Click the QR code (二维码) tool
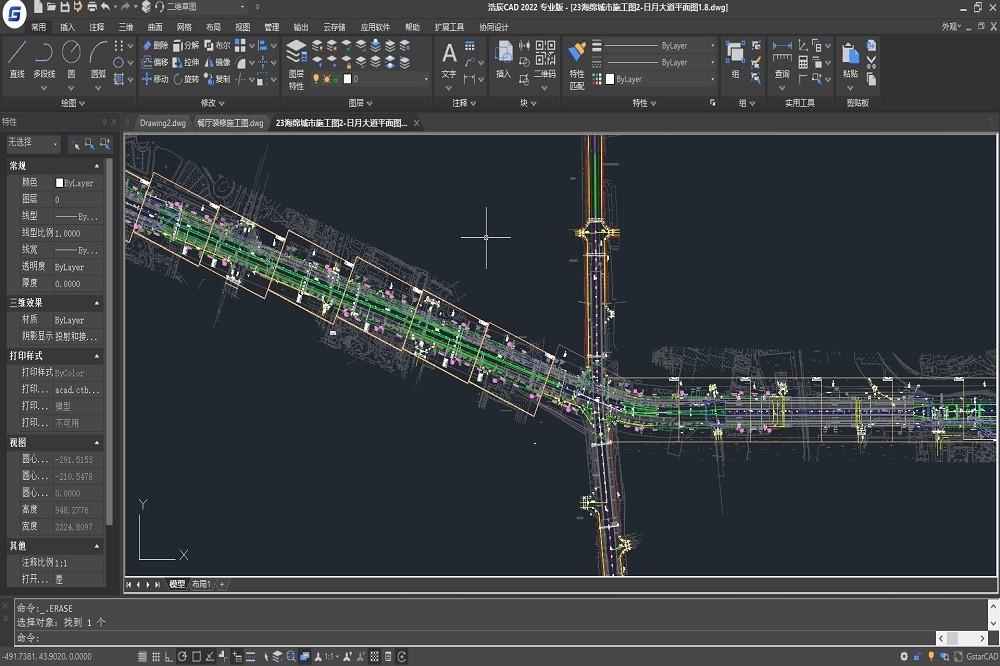This screenshot has height=666, width=1000. pos(545,59)
